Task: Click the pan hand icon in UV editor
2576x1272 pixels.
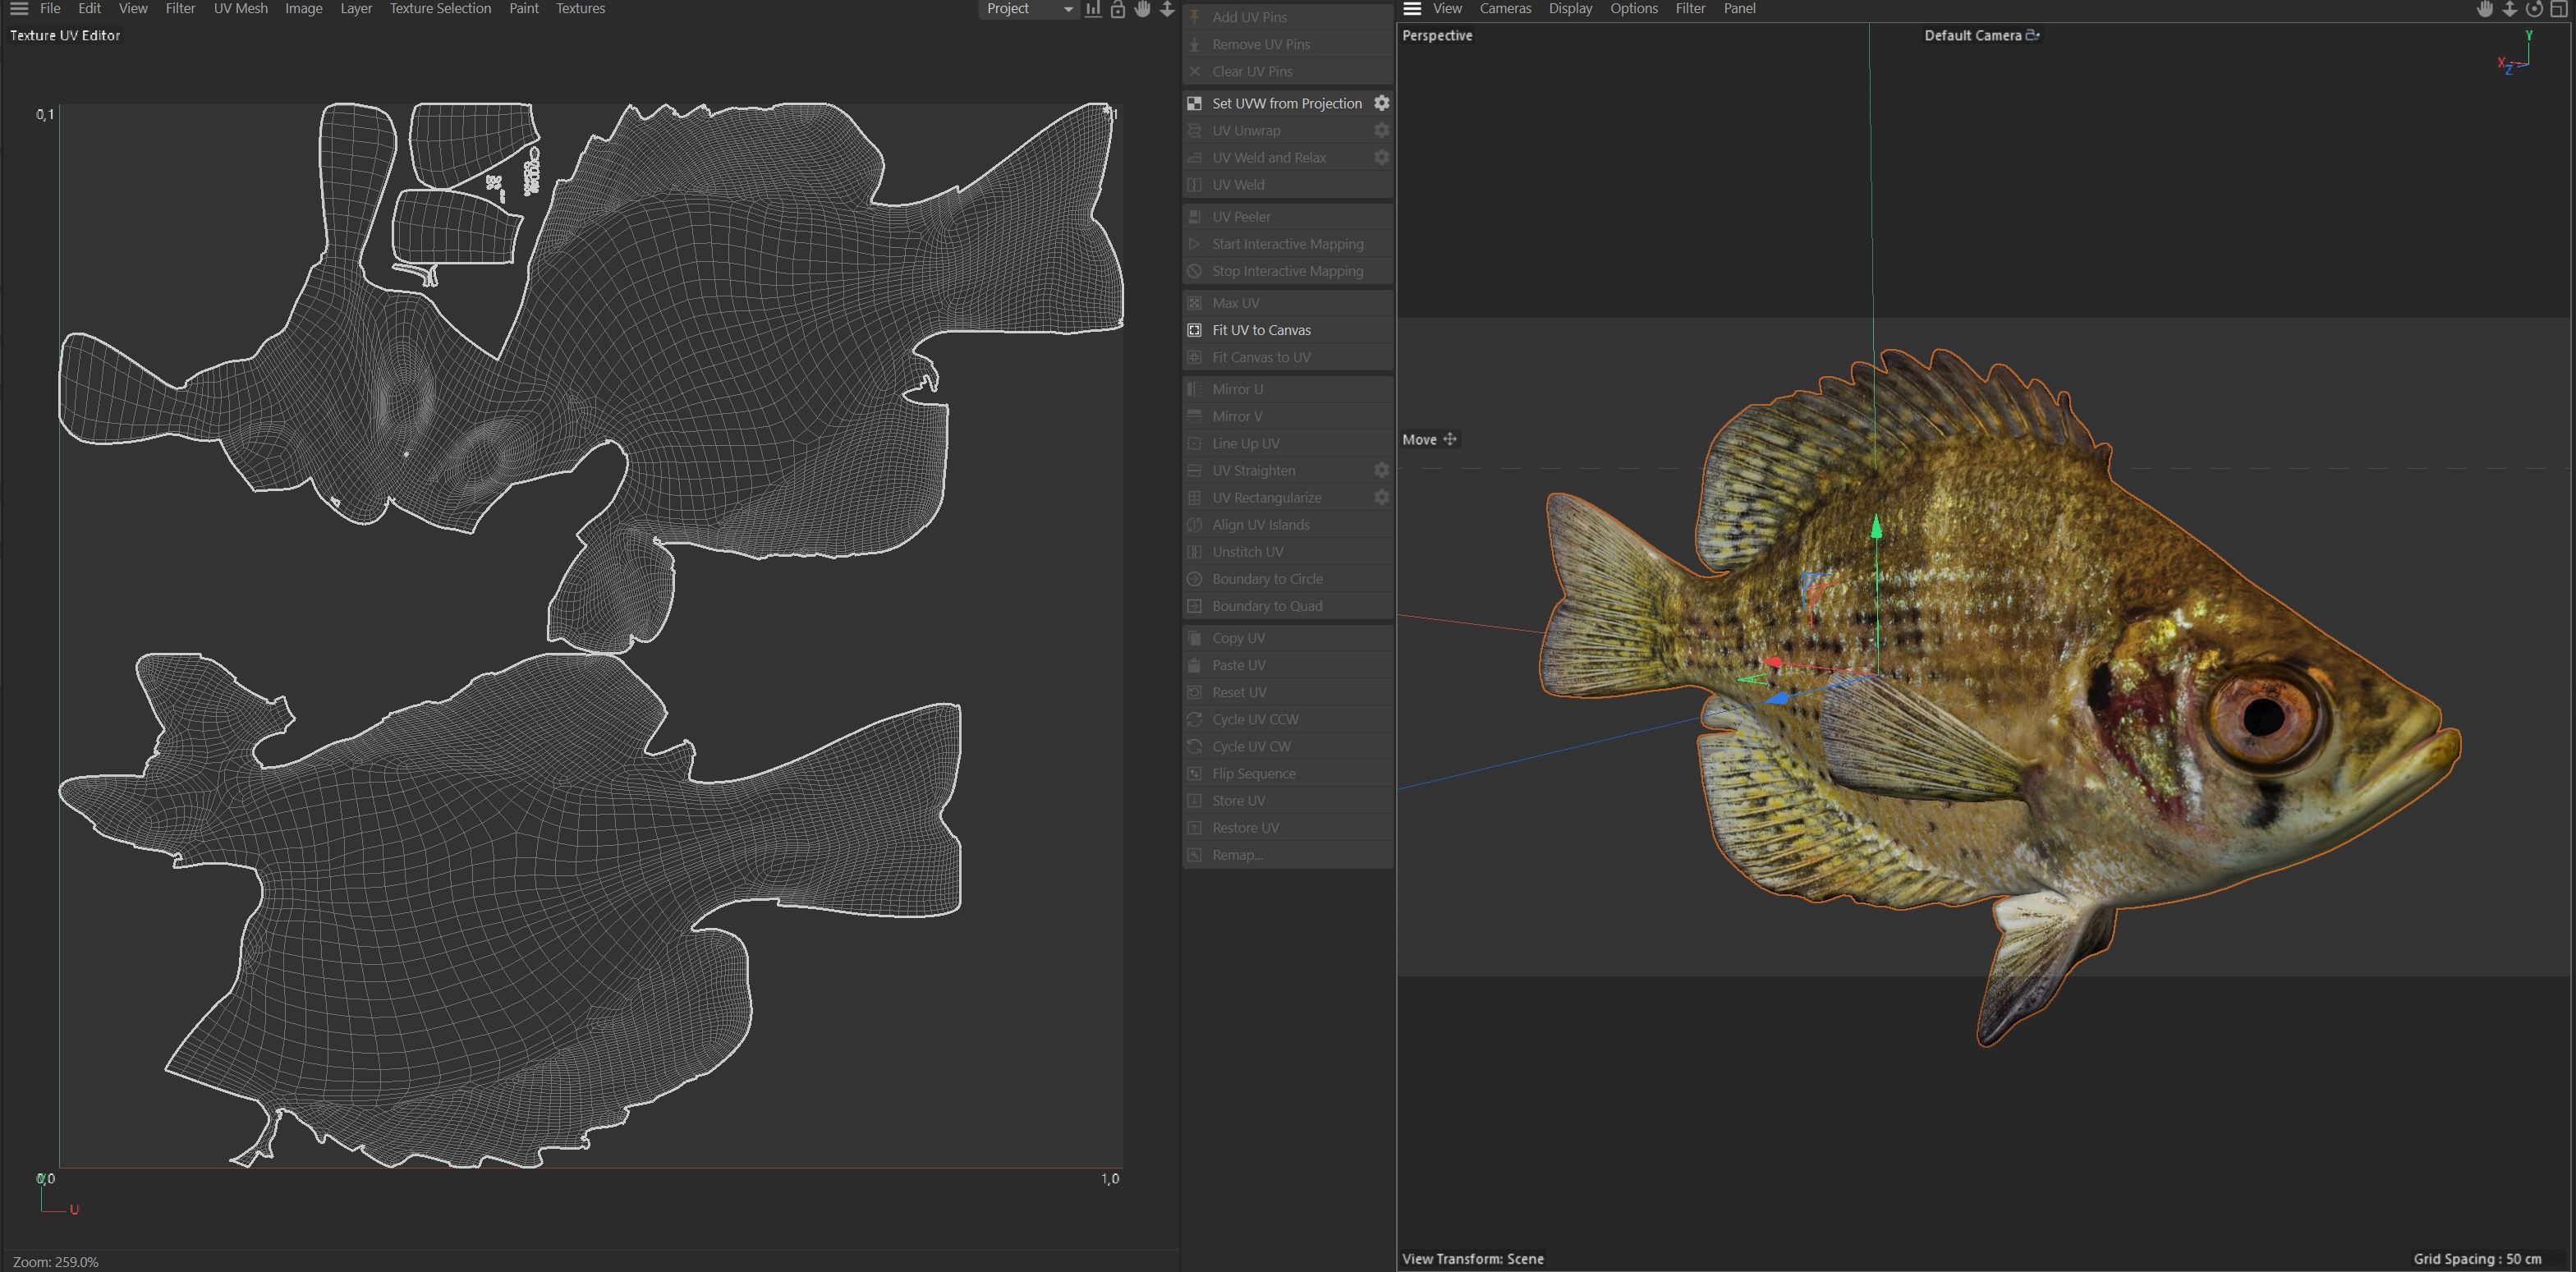Action: click(1142, 9)
